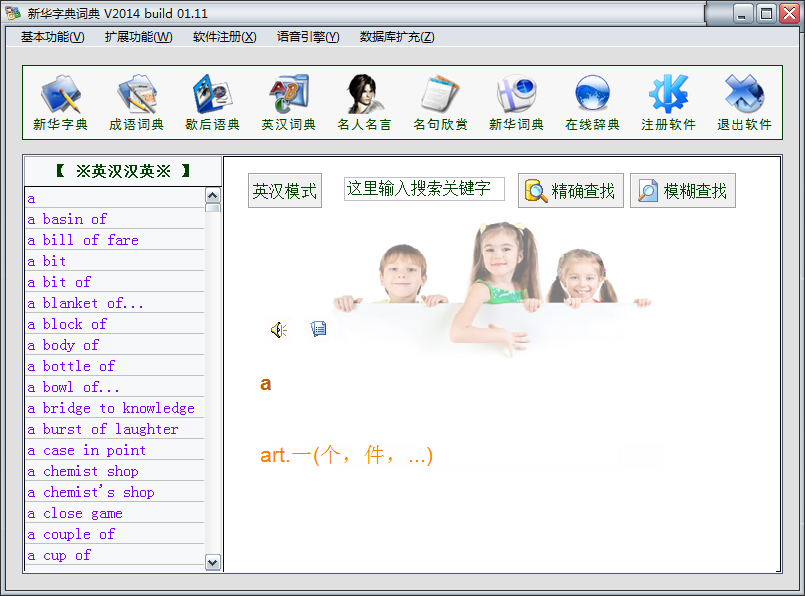The image size is (805, 596).
Task: Click the word list scroll up arrow
Action: pyautogui.click(x=213, y=195)
